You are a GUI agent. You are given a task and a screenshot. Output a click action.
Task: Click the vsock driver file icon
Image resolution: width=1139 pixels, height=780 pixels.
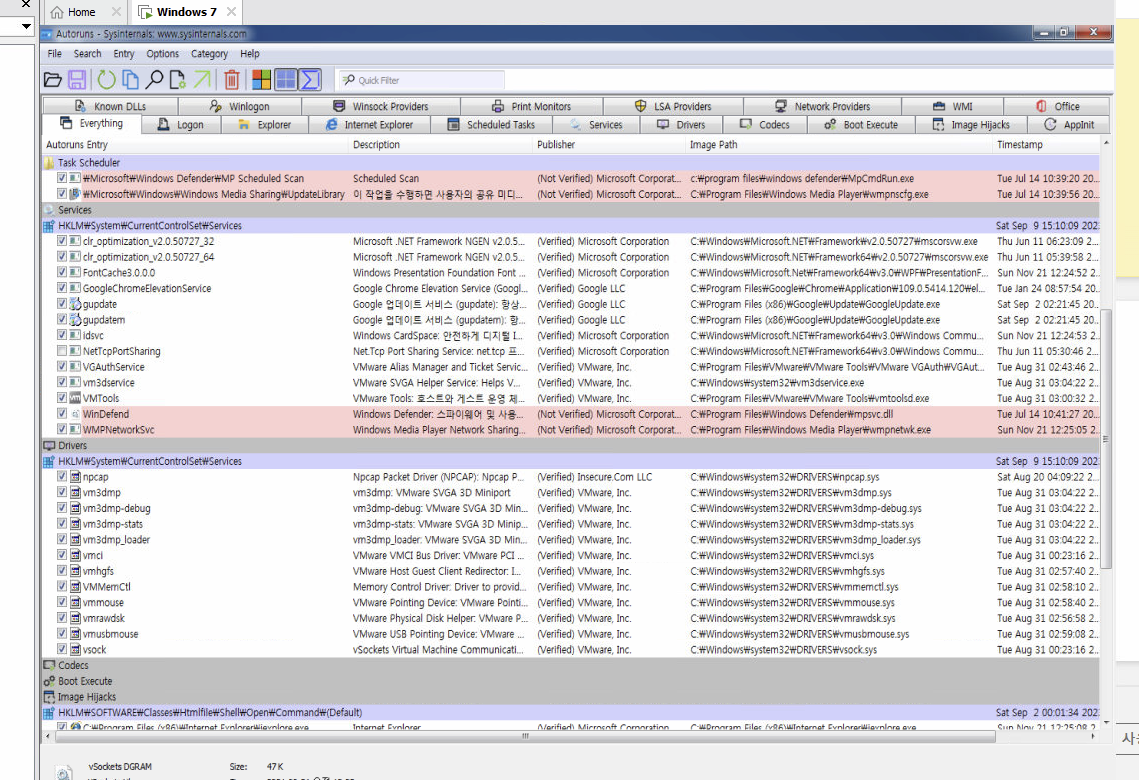(x=75, y=649)
